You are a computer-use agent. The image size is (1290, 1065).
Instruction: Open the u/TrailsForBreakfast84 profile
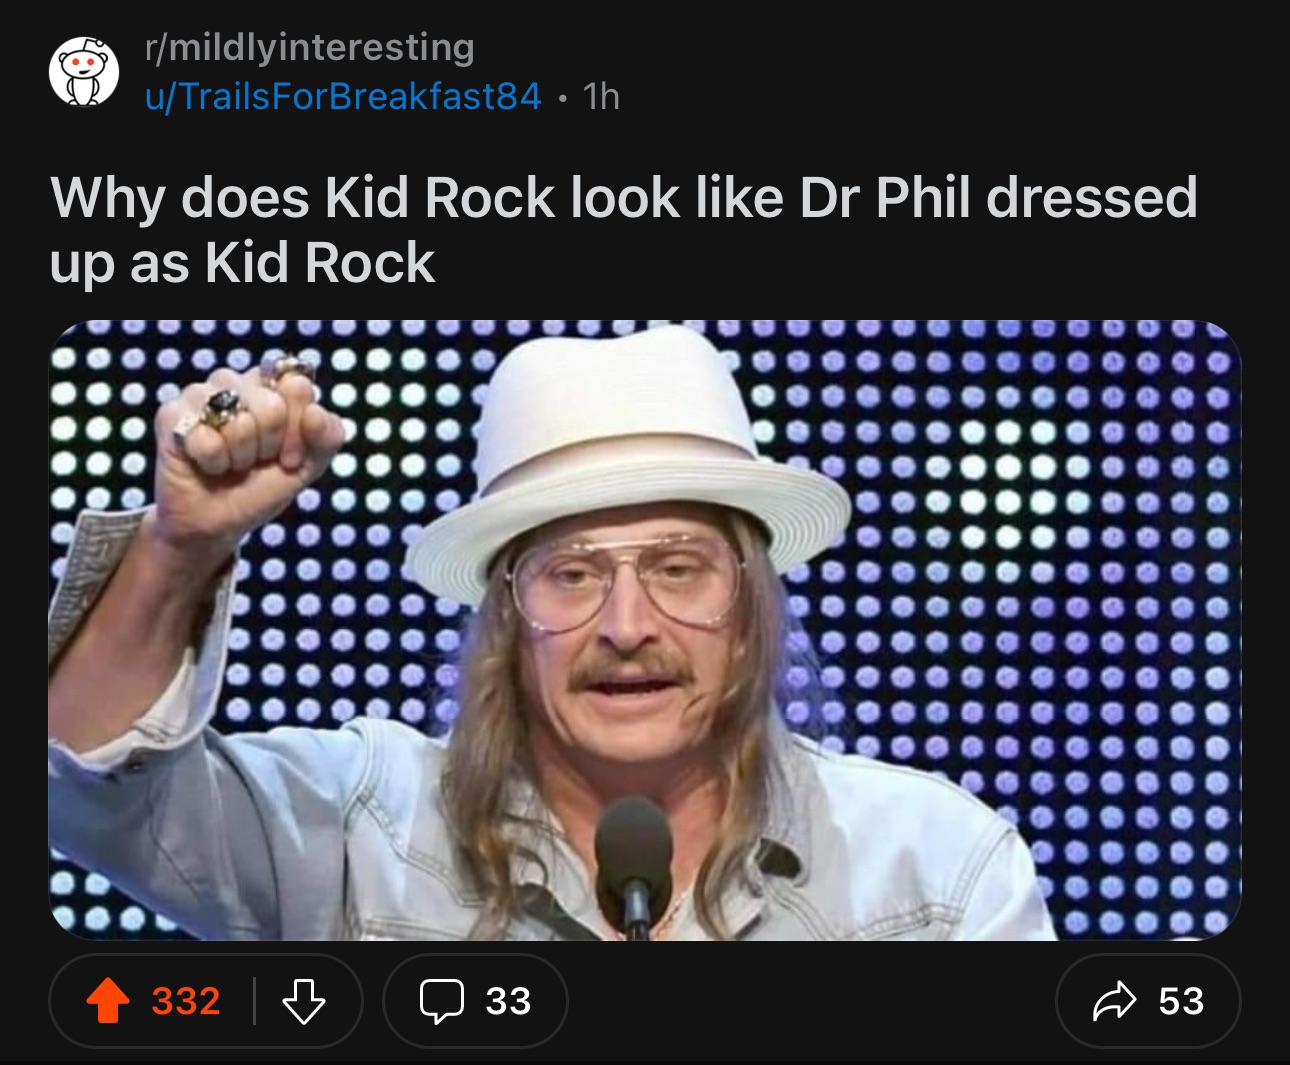[x=343, y=97]
